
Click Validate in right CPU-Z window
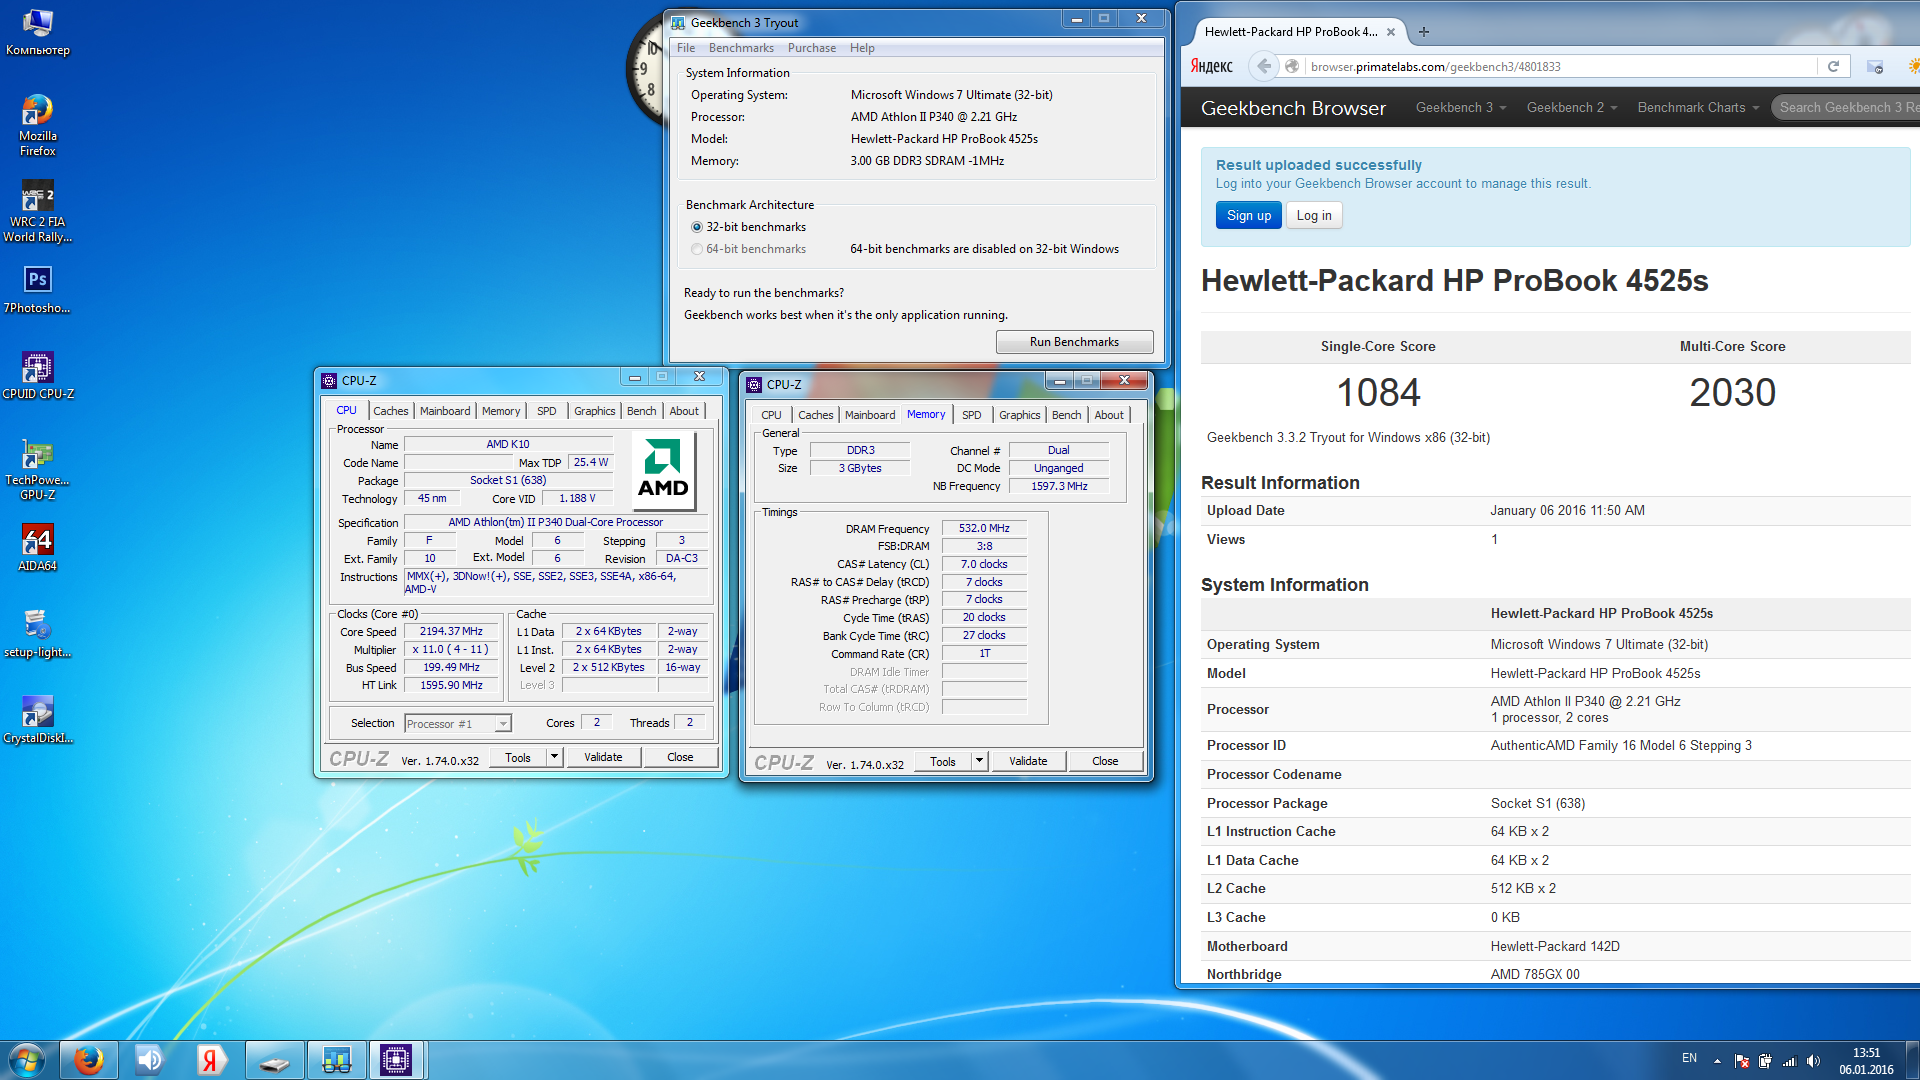click(1028, 761)
